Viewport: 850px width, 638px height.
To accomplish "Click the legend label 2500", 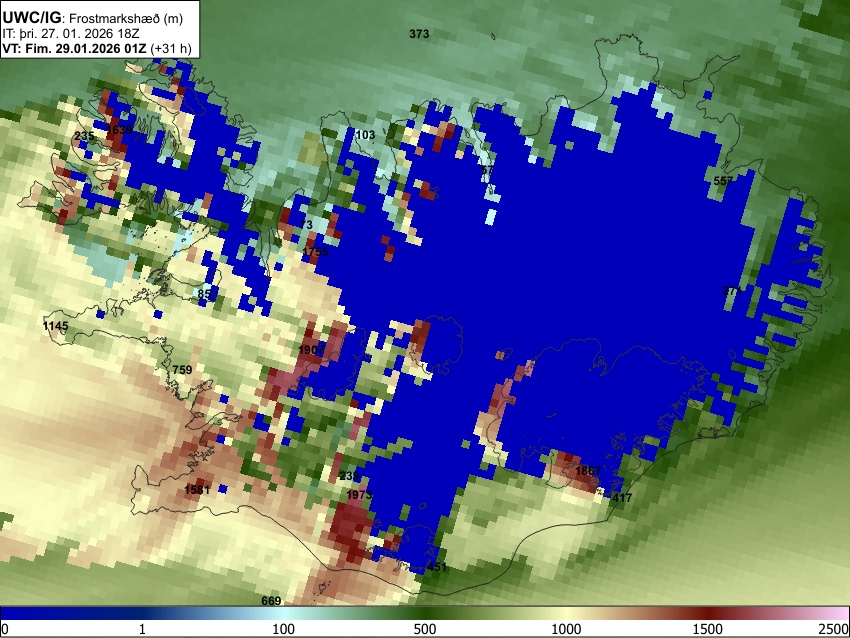I will click(834, 629).
